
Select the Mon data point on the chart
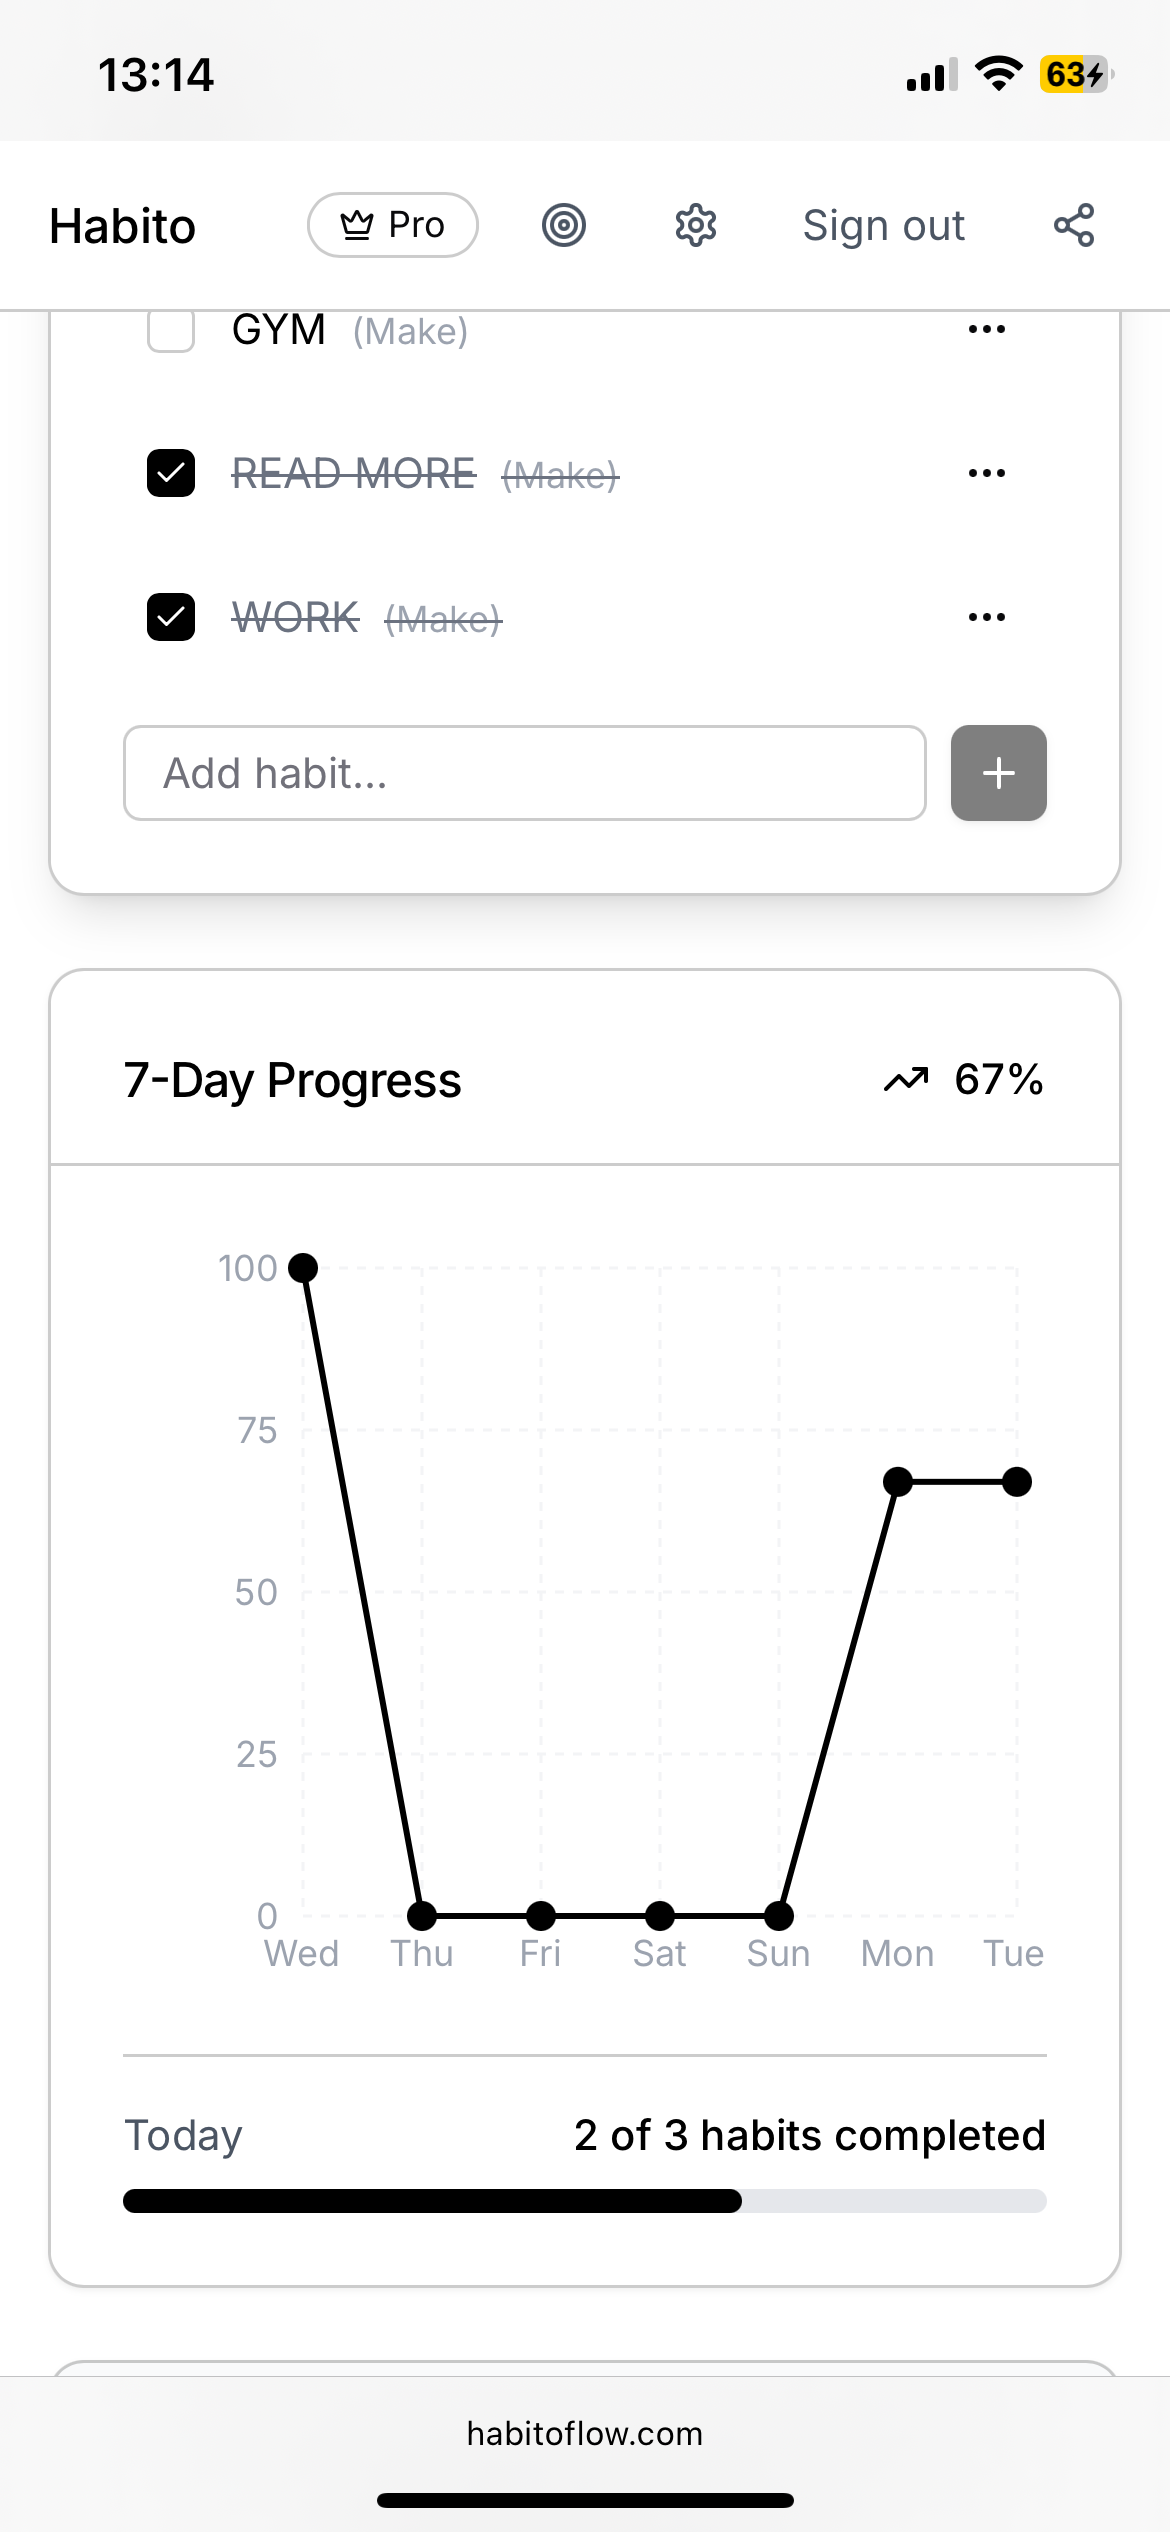pyautogui.click(x=898, y=1482)
